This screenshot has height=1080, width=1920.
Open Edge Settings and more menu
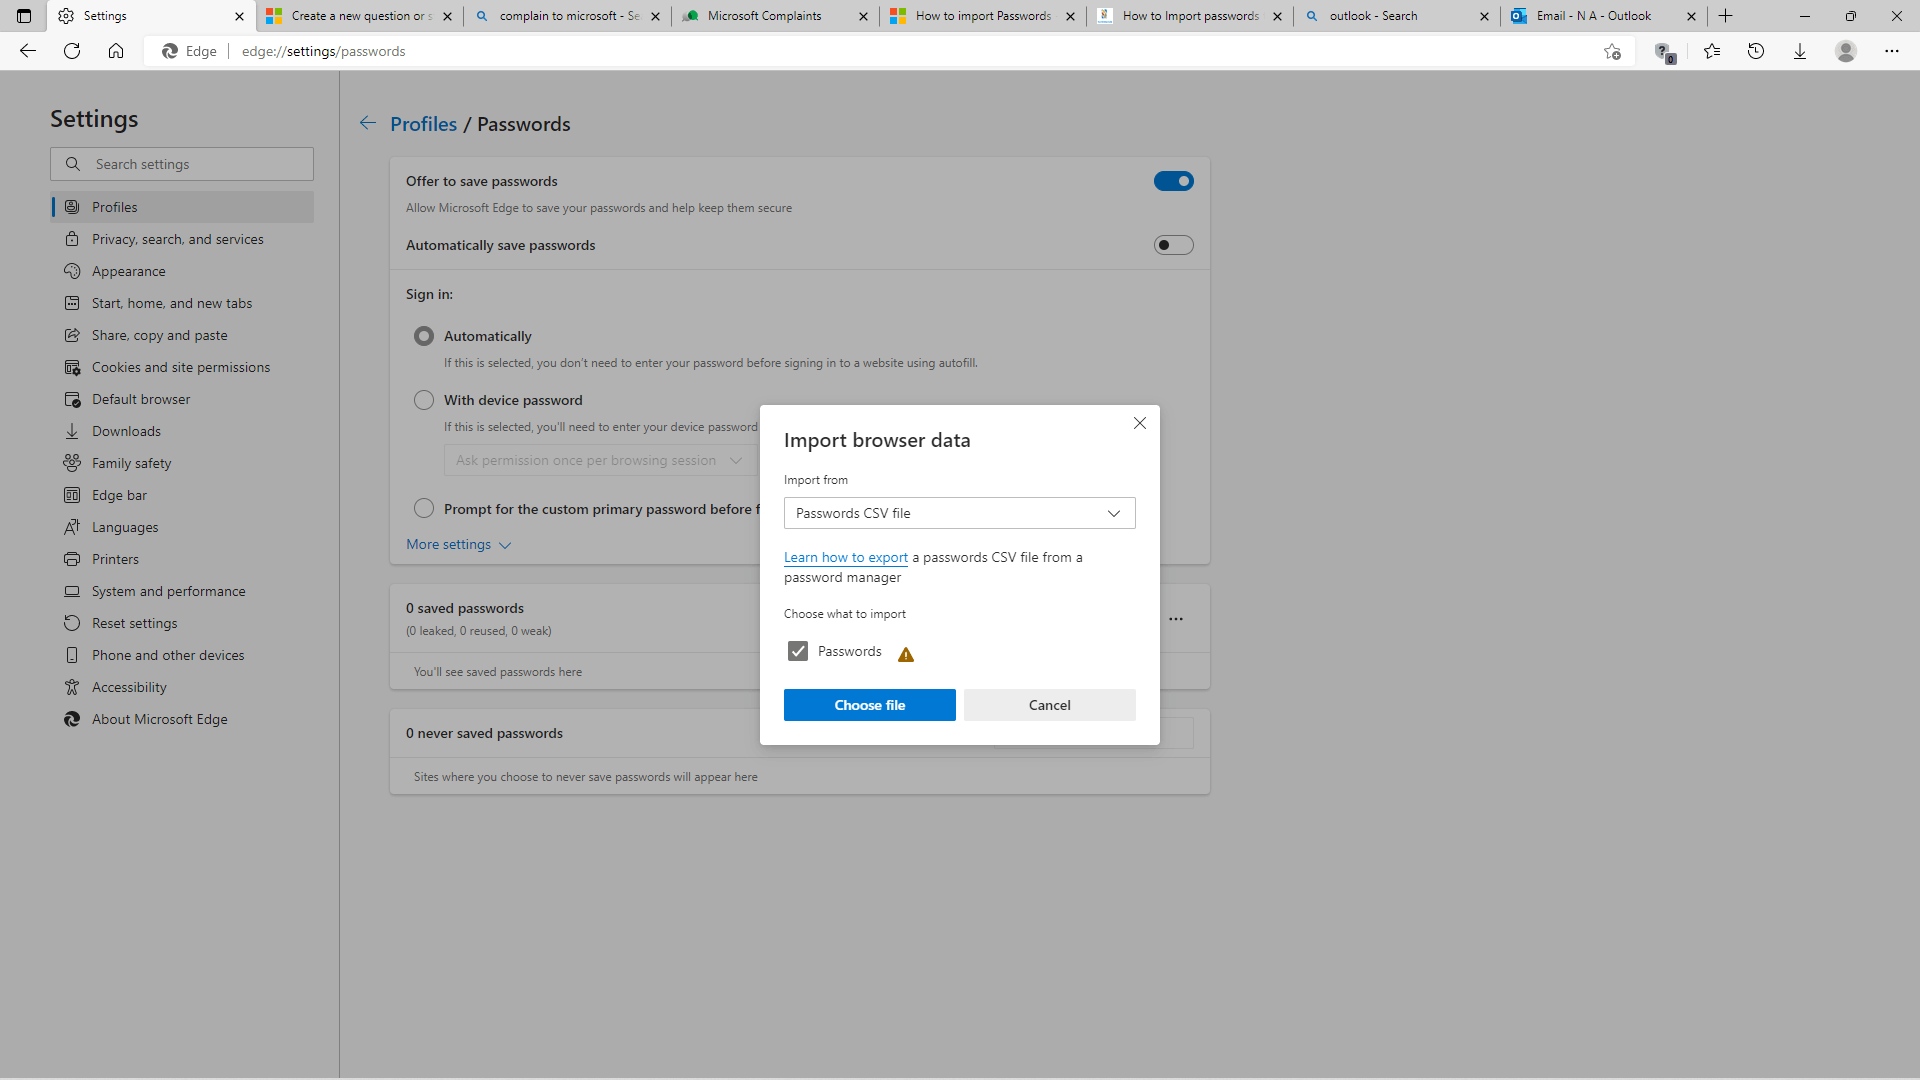click(1892, 51)
